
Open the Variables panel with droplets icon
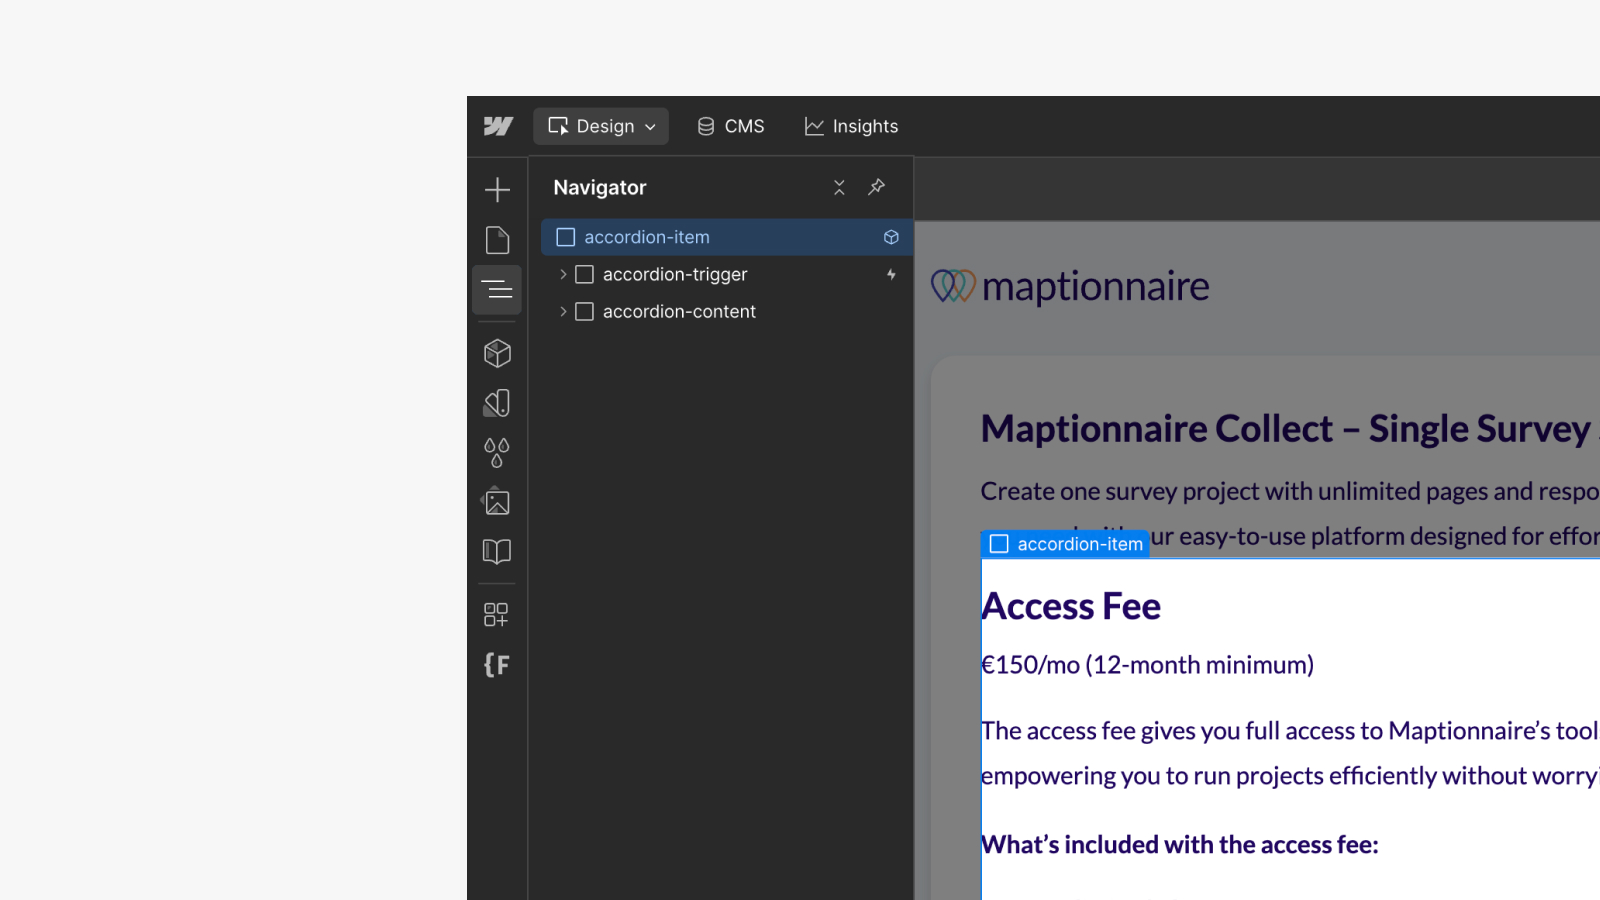pyautogui.click(x=497, y=452)
